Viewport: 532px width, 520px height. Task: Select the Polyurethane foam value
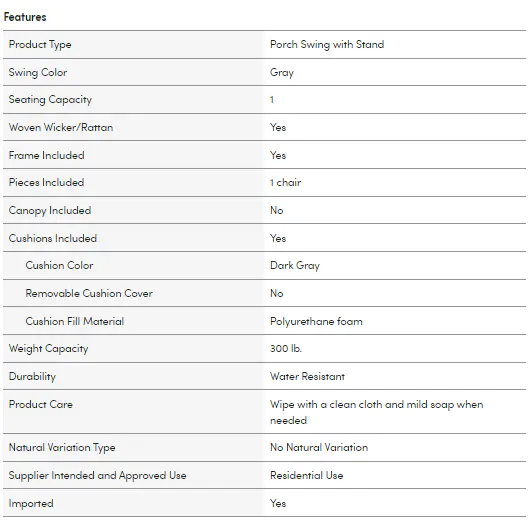coord(316,321)
